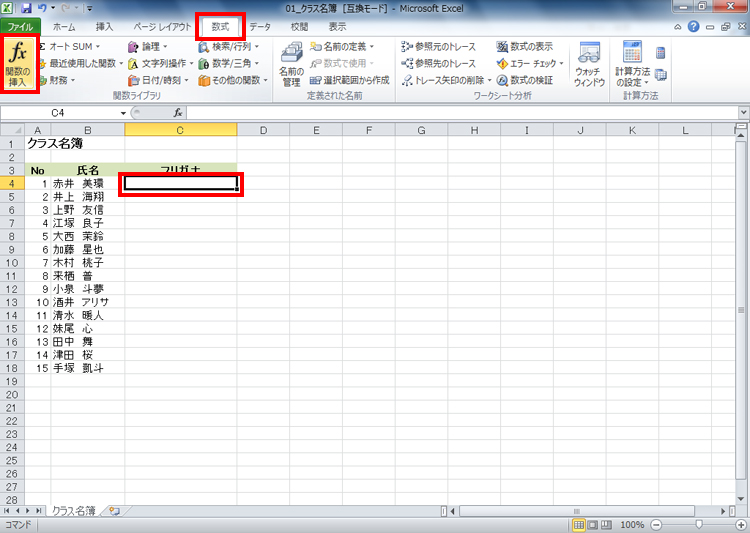
Task: Switch to the View (表示) tab
Action: [x=337, y=27]
